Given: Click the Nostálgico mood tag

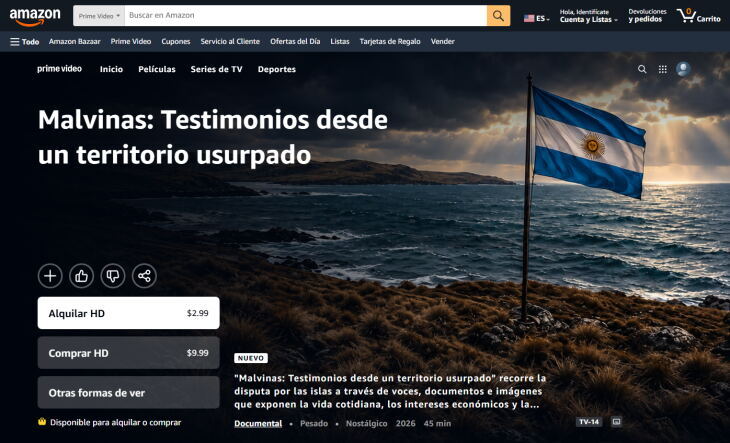Looking at the screenshot, I should [366, 423].
